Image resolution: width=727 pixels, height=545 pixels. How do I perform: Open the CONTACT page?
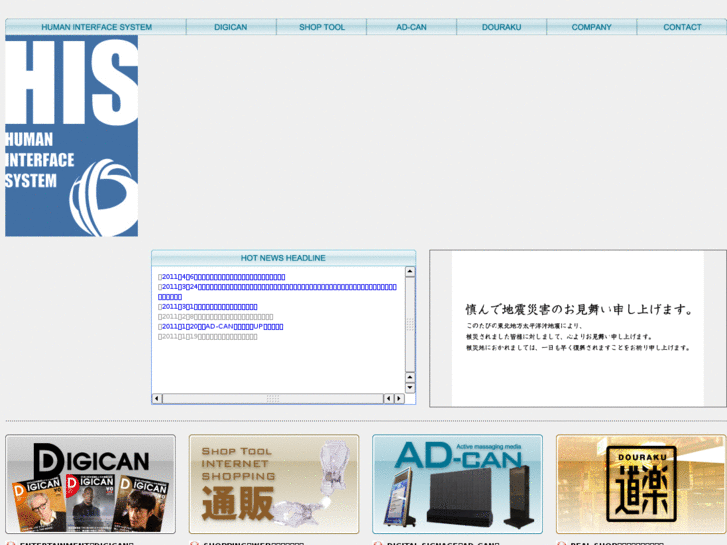682,27
